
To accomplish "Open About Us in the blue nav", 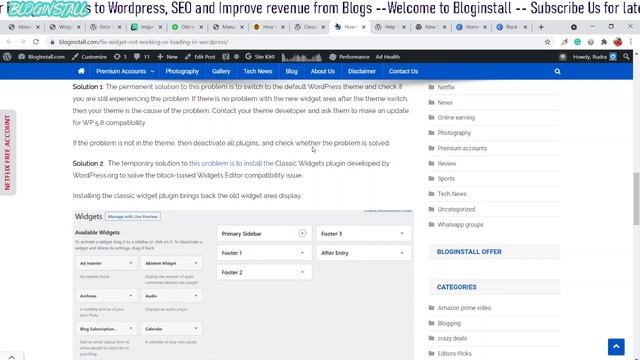I will (322, 71).
